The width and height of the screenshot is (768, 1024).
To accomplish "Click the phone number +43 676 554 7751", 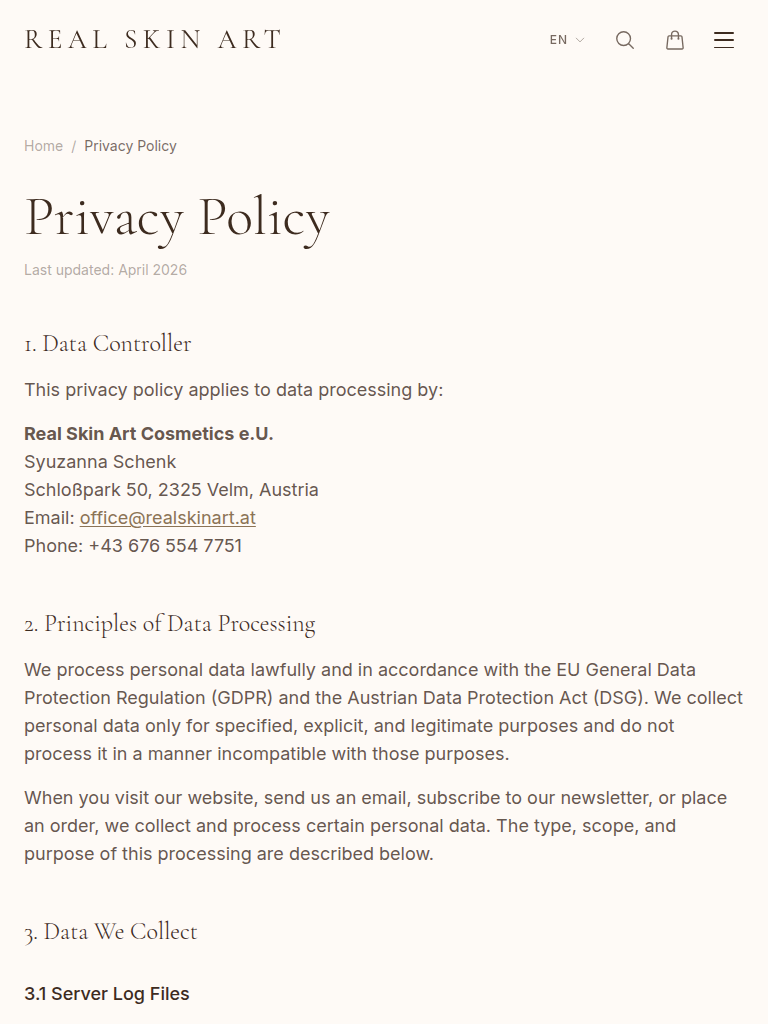I will click(165, 546).
